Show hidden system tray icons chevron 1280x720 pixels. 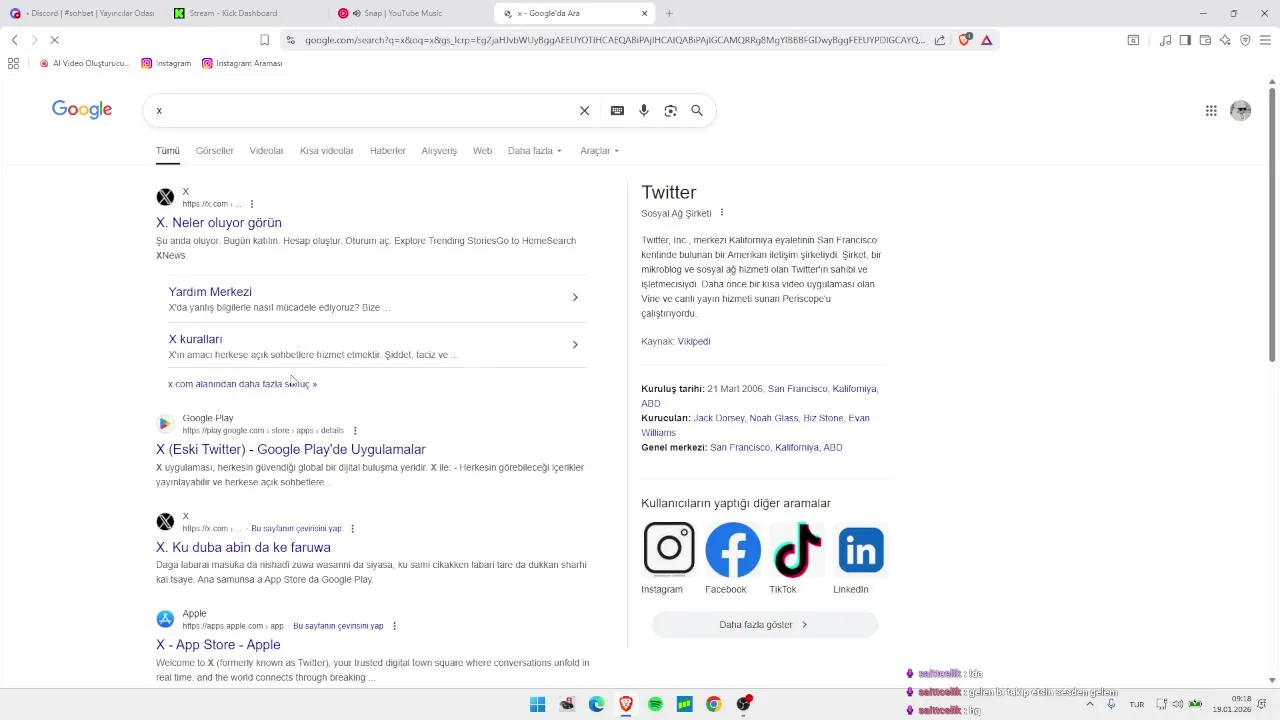pos(1089,704)
